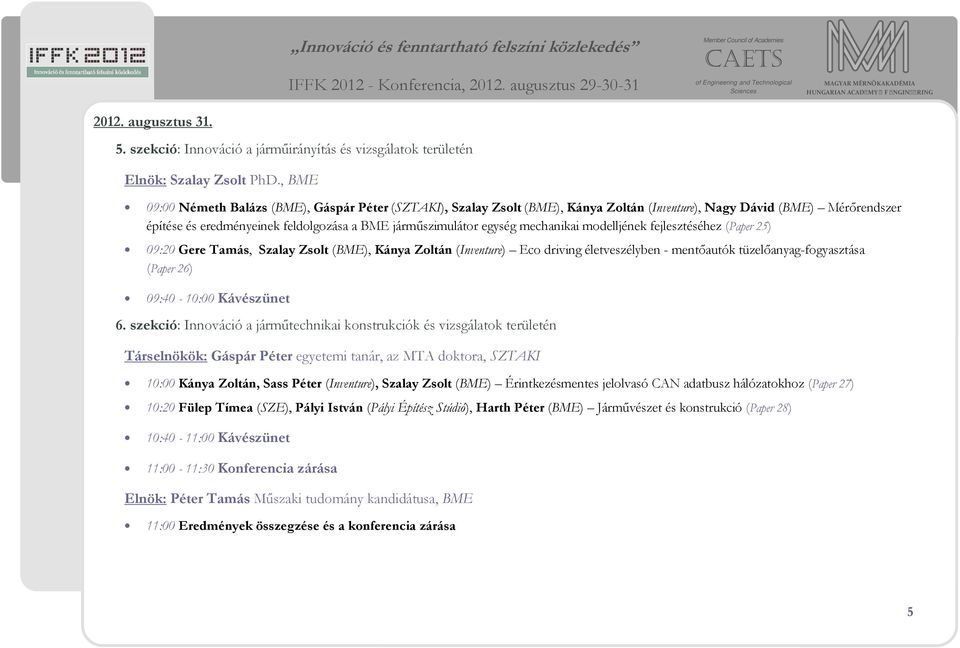Click the header title "Innováció és fenntartható felszíni közlekedés"

[x=465, y=47]
